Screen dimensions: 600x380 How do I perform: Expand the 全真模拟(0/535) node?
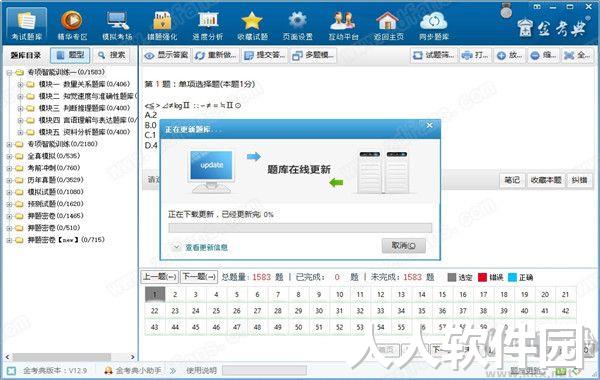coord(9,156)
